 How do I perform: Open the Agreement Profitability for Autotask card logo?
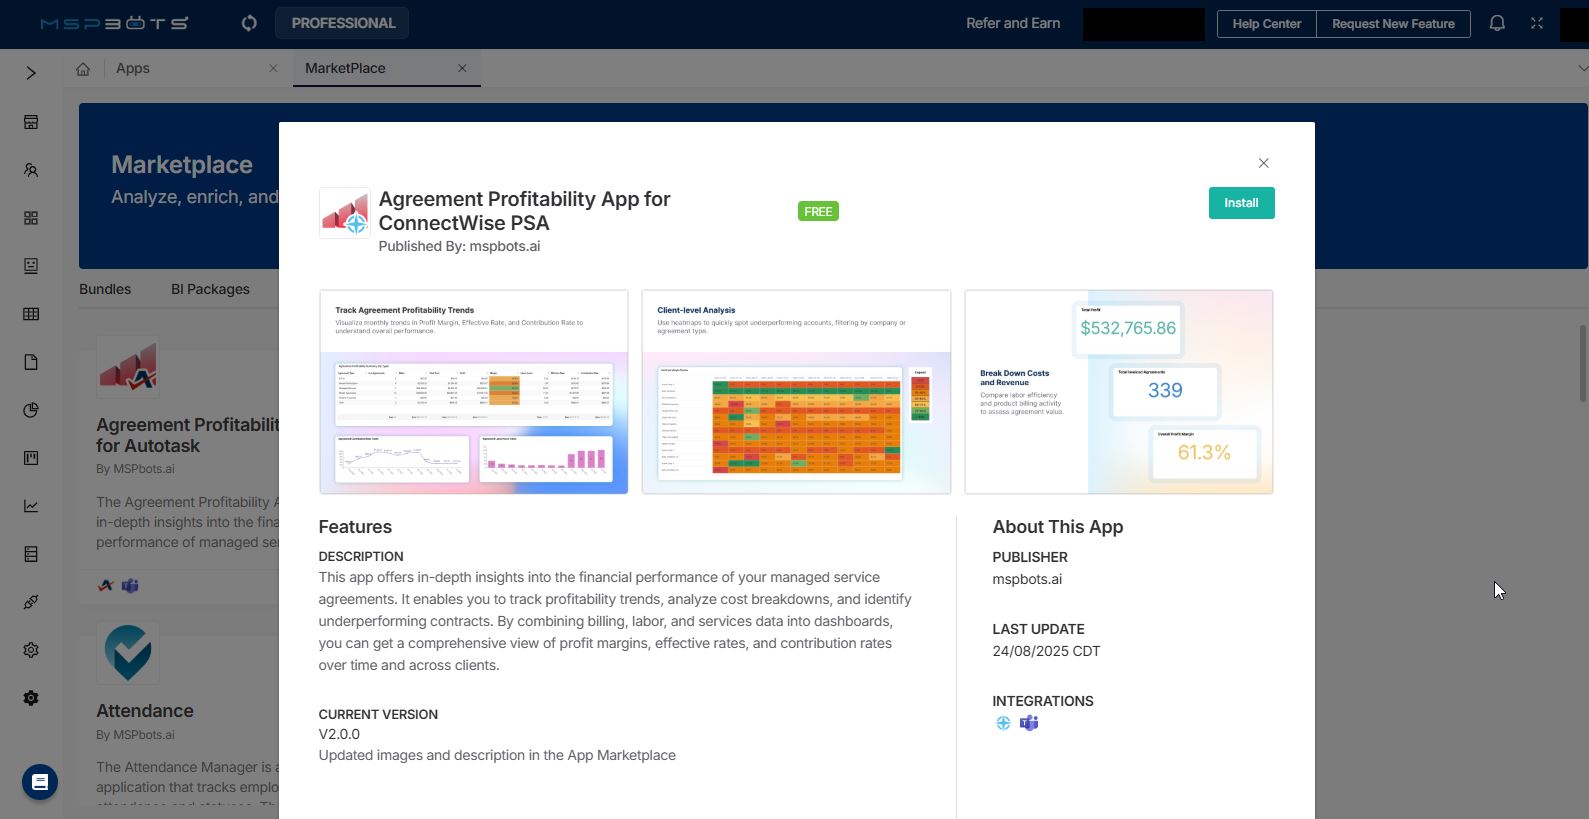tap(128, 367)
